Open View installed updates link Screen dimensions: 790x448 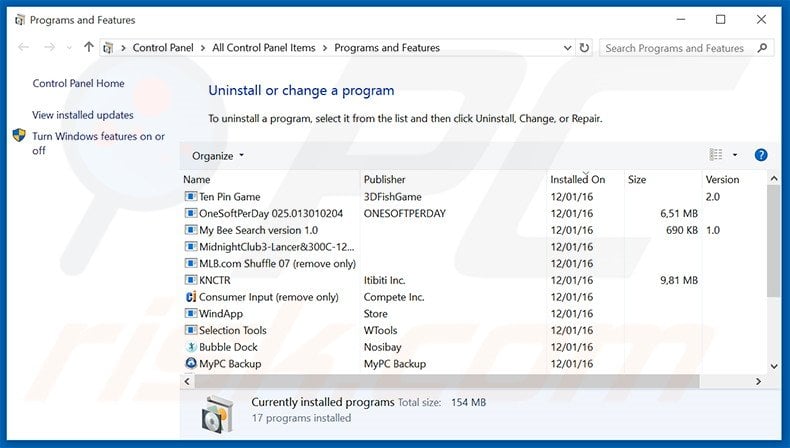click(x=83, y=115)
